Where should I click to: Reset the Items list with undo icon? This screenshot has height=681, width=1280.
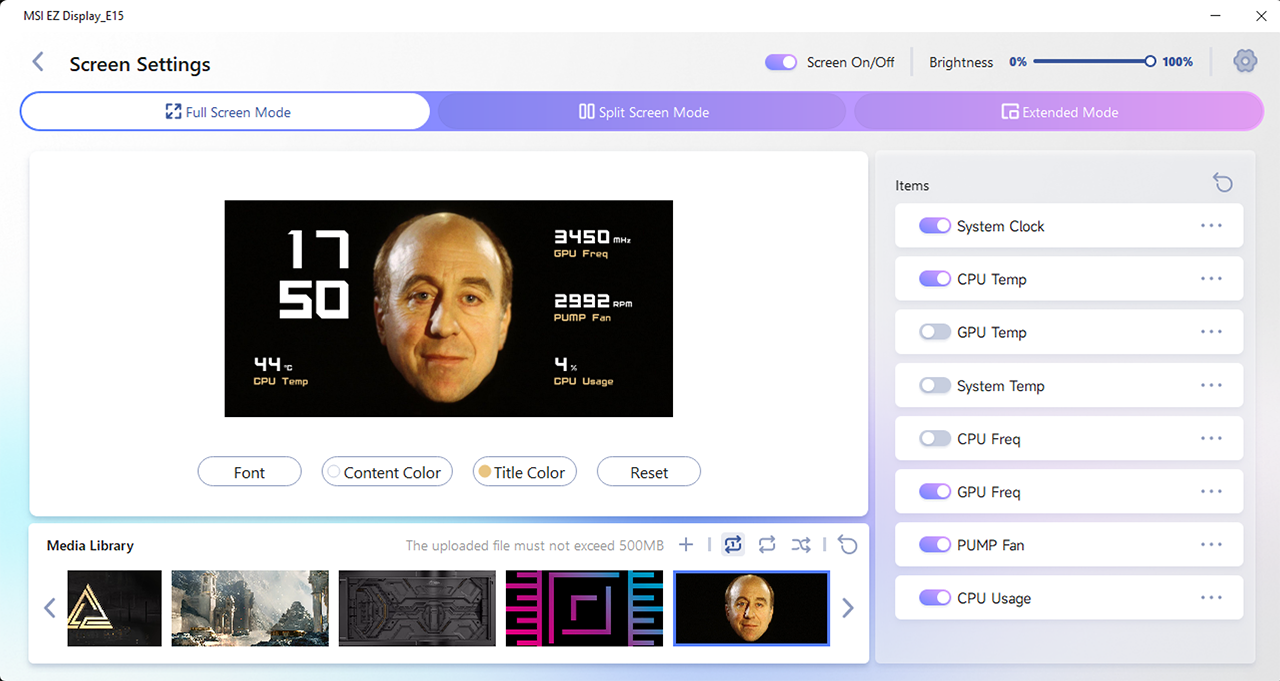click(x=1223, y=182)
